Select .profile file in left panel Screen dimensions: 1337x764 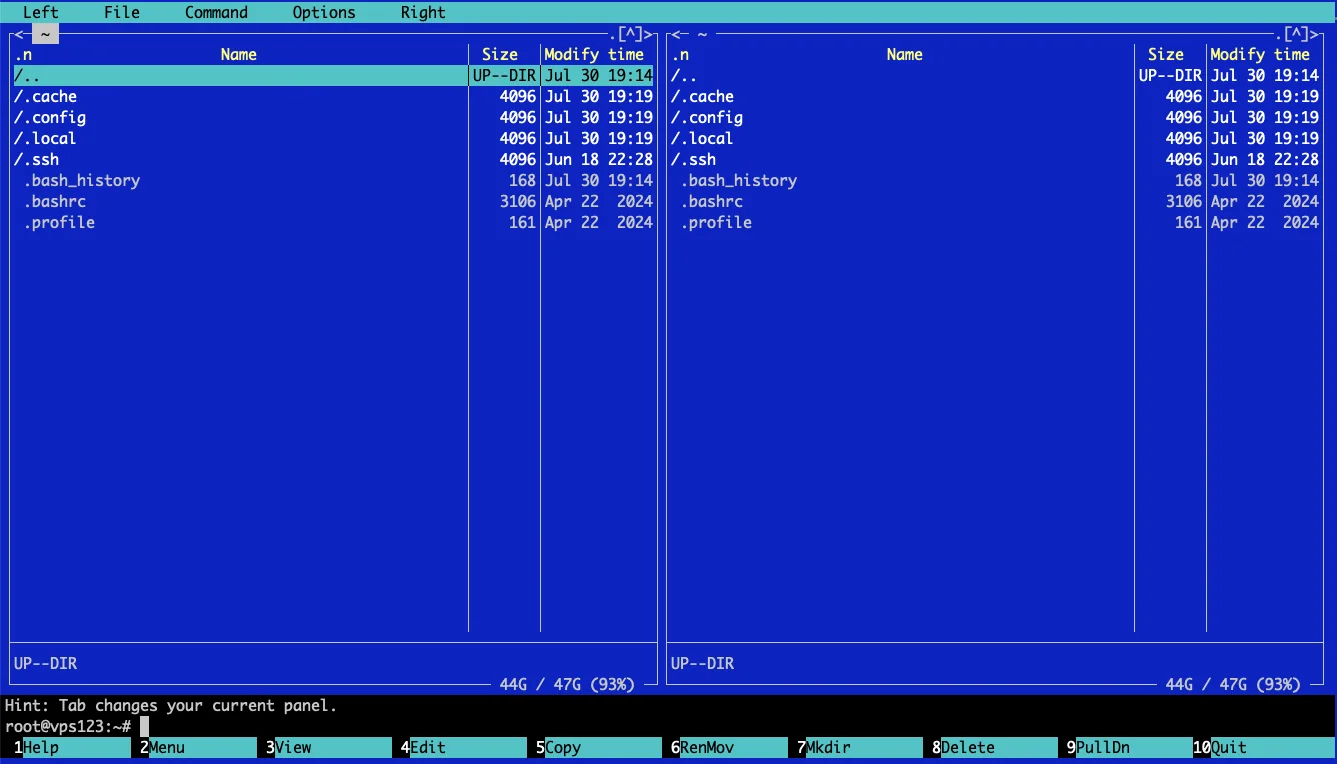click(334, 223)
